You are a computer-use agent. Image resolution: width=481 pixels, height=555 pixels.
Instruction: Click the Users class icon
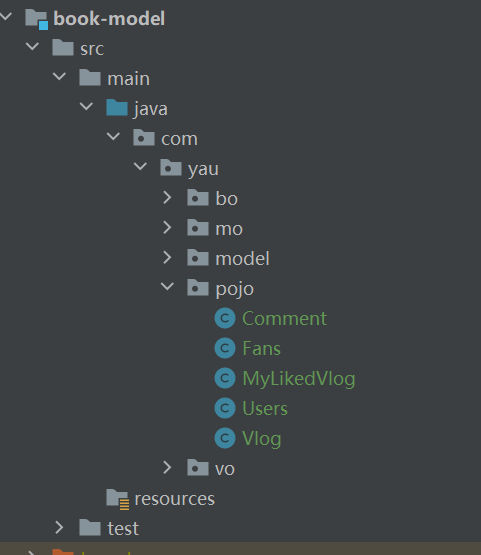(x=225, y=408)
